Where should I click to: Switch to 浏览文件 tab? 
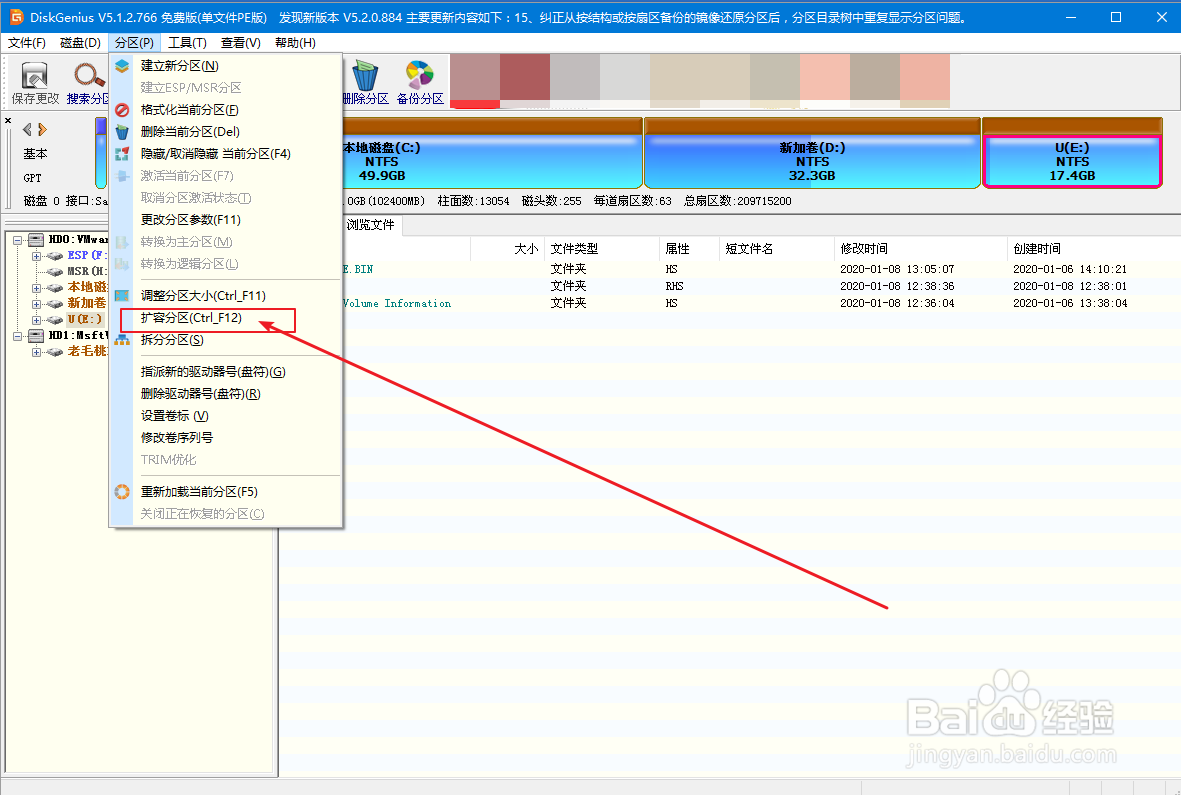[370, 224]
